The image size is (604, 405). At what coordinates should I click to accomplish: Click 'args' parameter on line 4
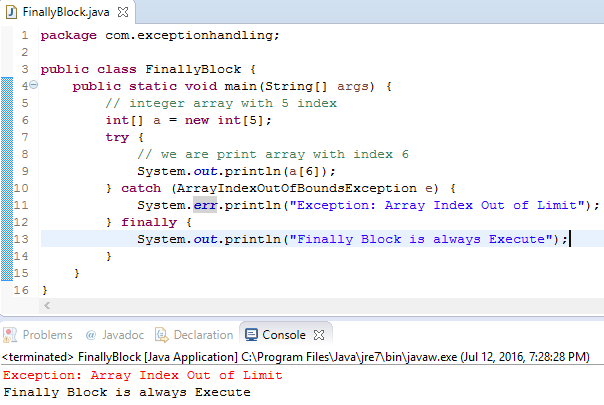point(352,86)
